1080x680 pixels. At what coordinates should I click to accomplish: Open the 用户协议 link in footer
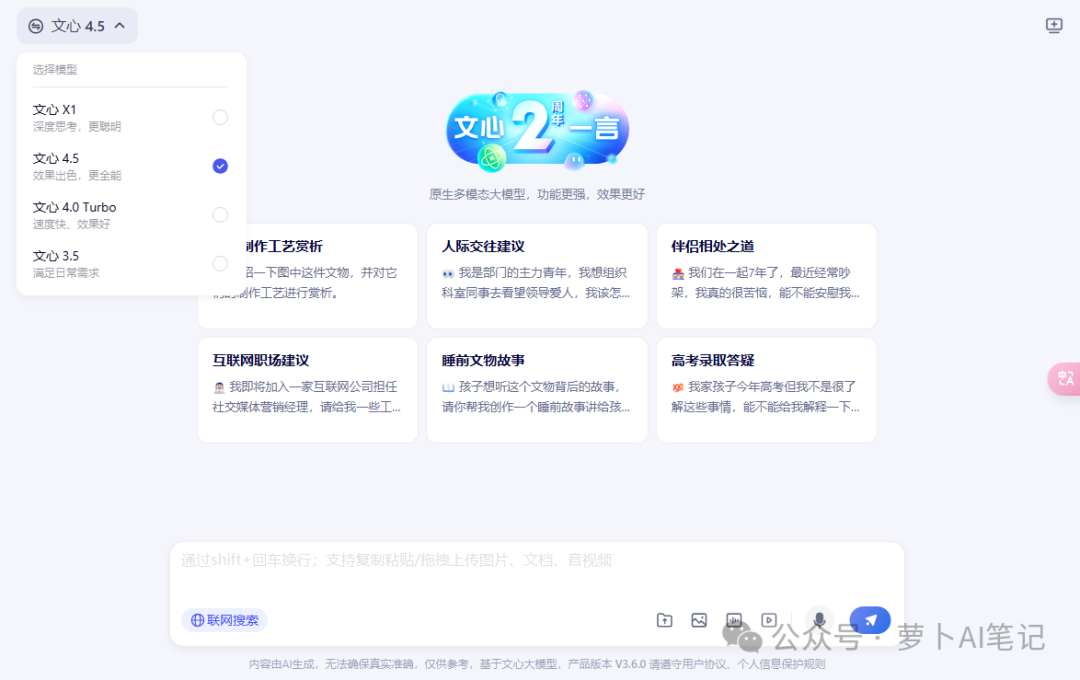[x=707, y=664]
